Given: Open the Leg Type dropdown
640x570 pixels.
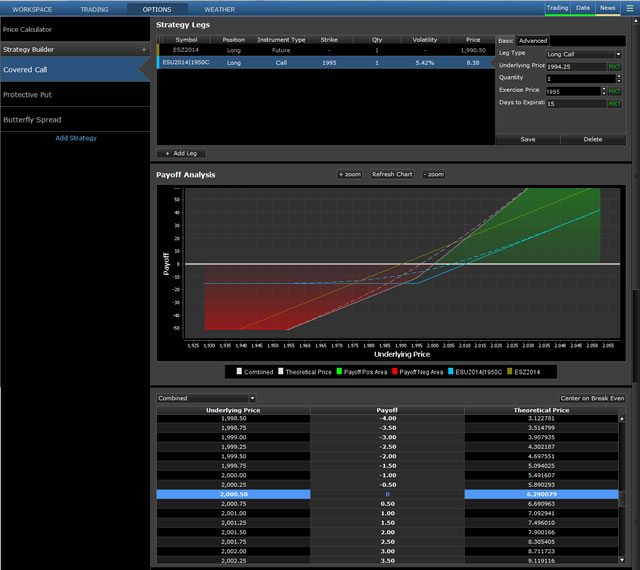Looking at the screenshot, I should pos(584,54).
